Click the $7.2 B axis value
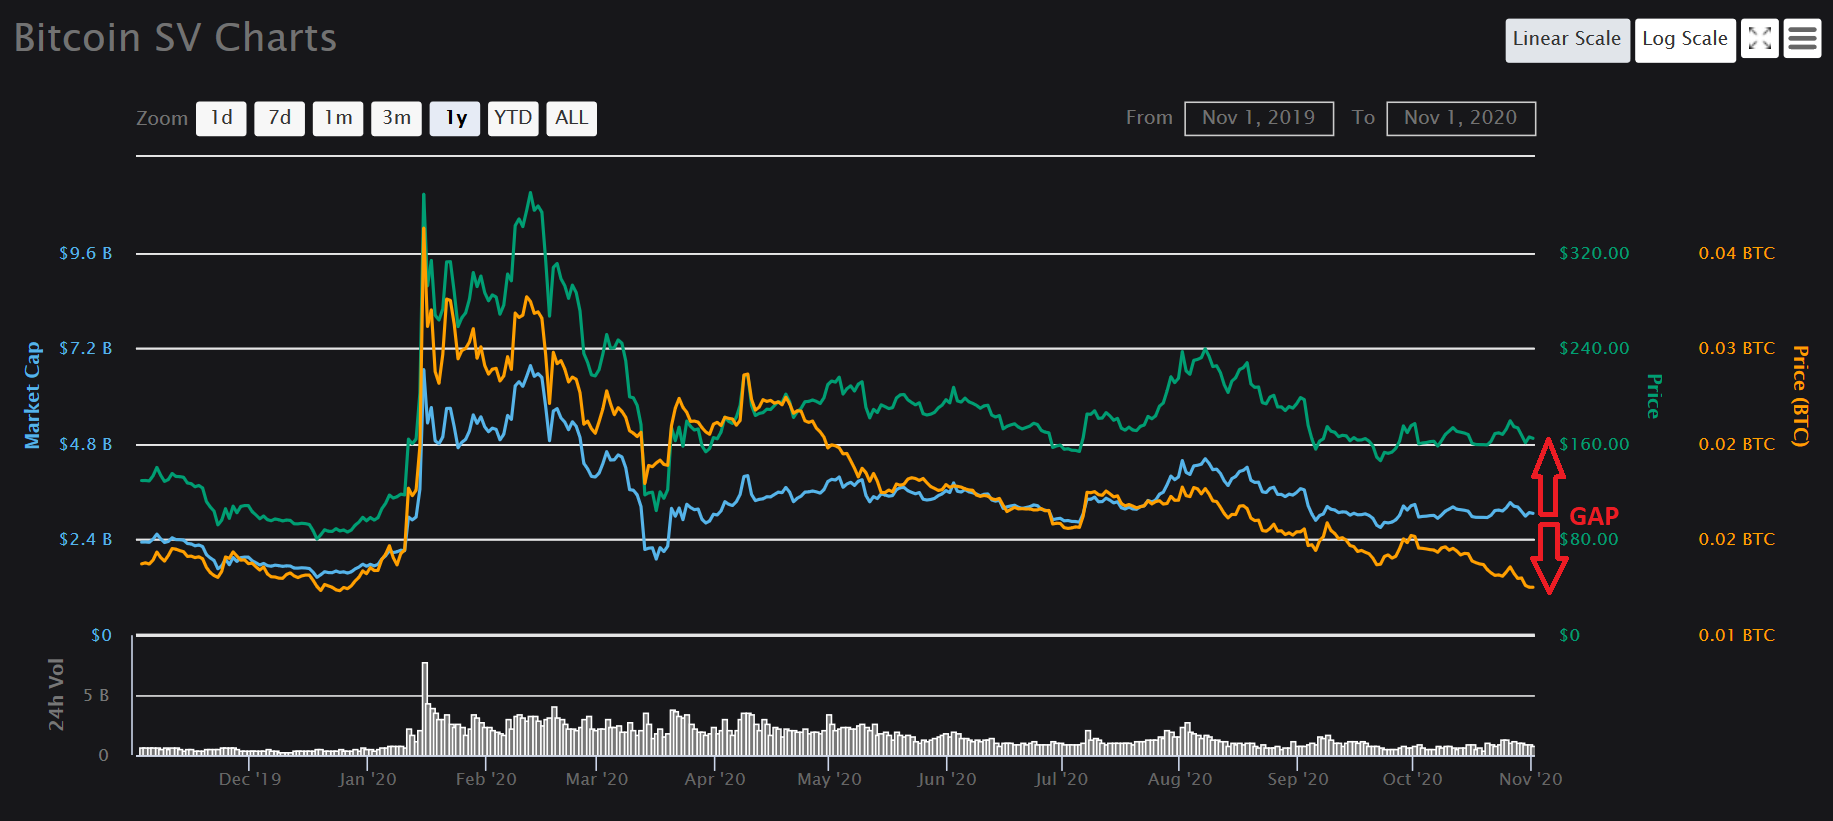 [x=85, y=348]
